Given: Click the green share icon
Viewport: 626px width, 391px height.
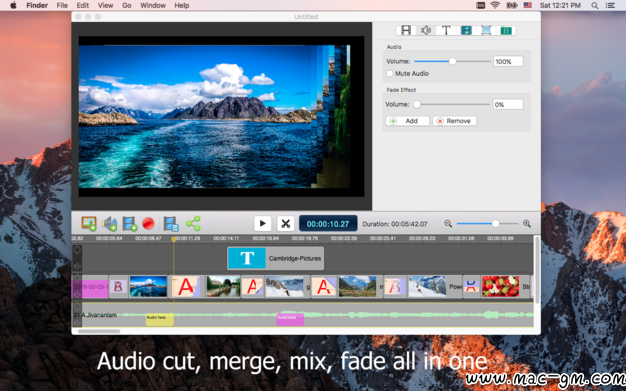Looking at the screenshot, I should click(x=193, y=224).
